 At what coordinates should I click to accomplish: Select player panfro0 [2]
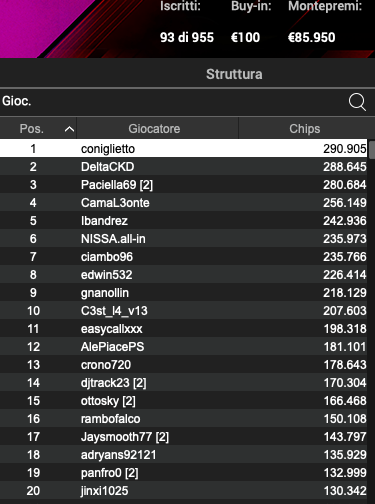click(109, 473)
